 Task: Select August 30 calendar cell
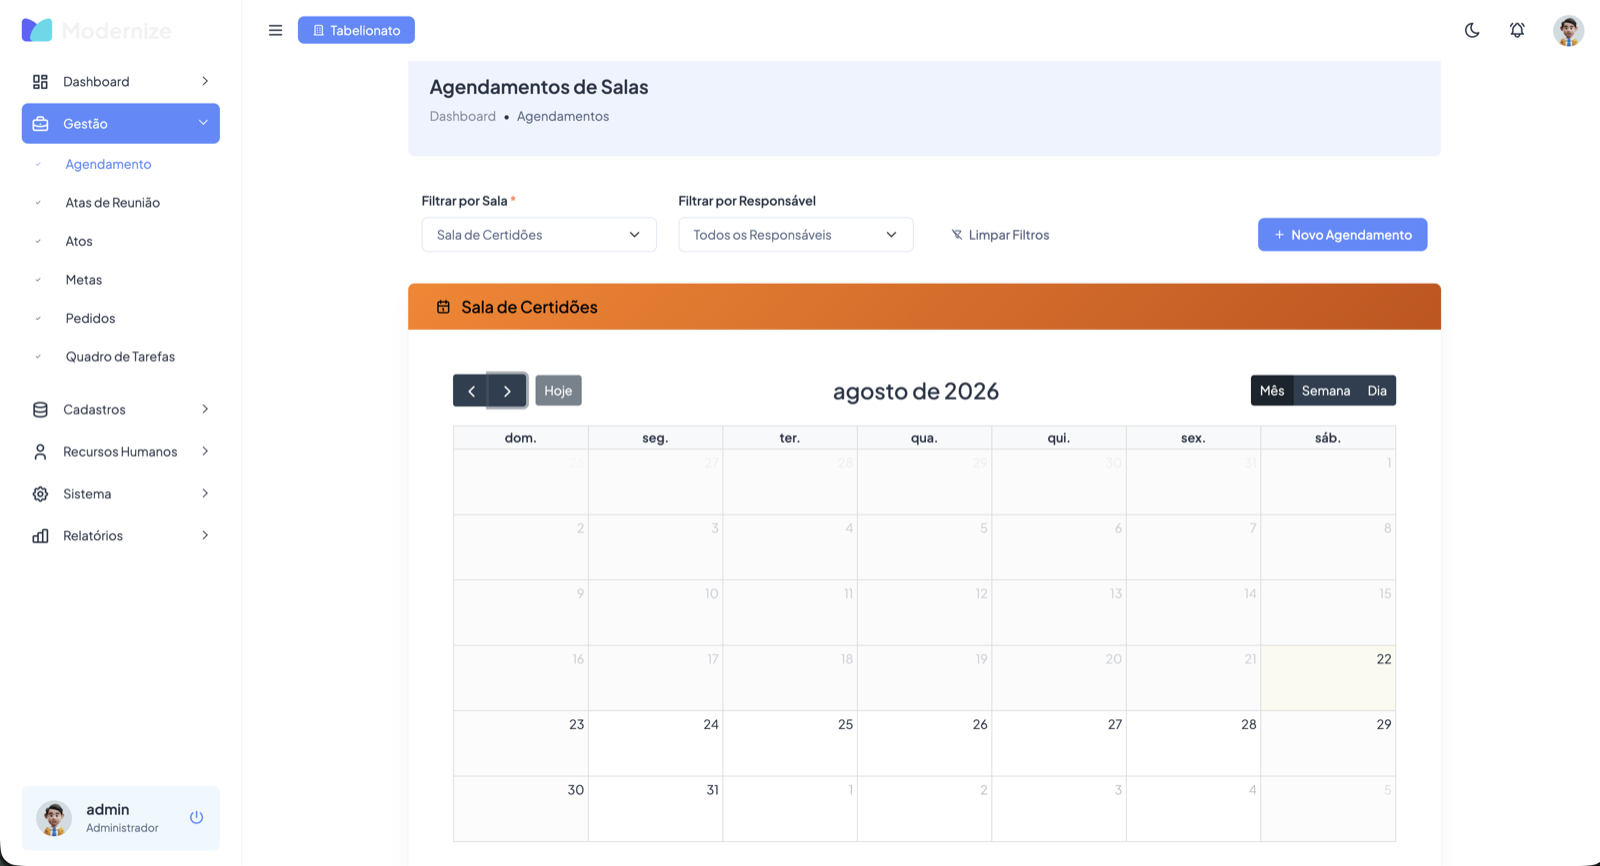521,809
